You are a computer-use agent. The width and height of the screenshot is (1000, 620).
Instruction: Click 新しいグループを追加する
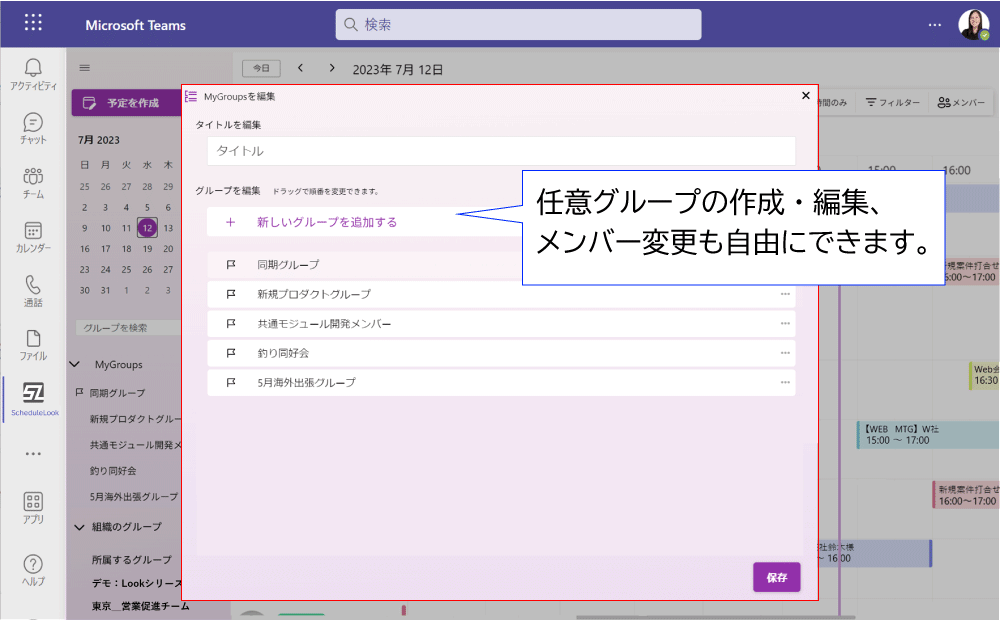tap(326, 222)
